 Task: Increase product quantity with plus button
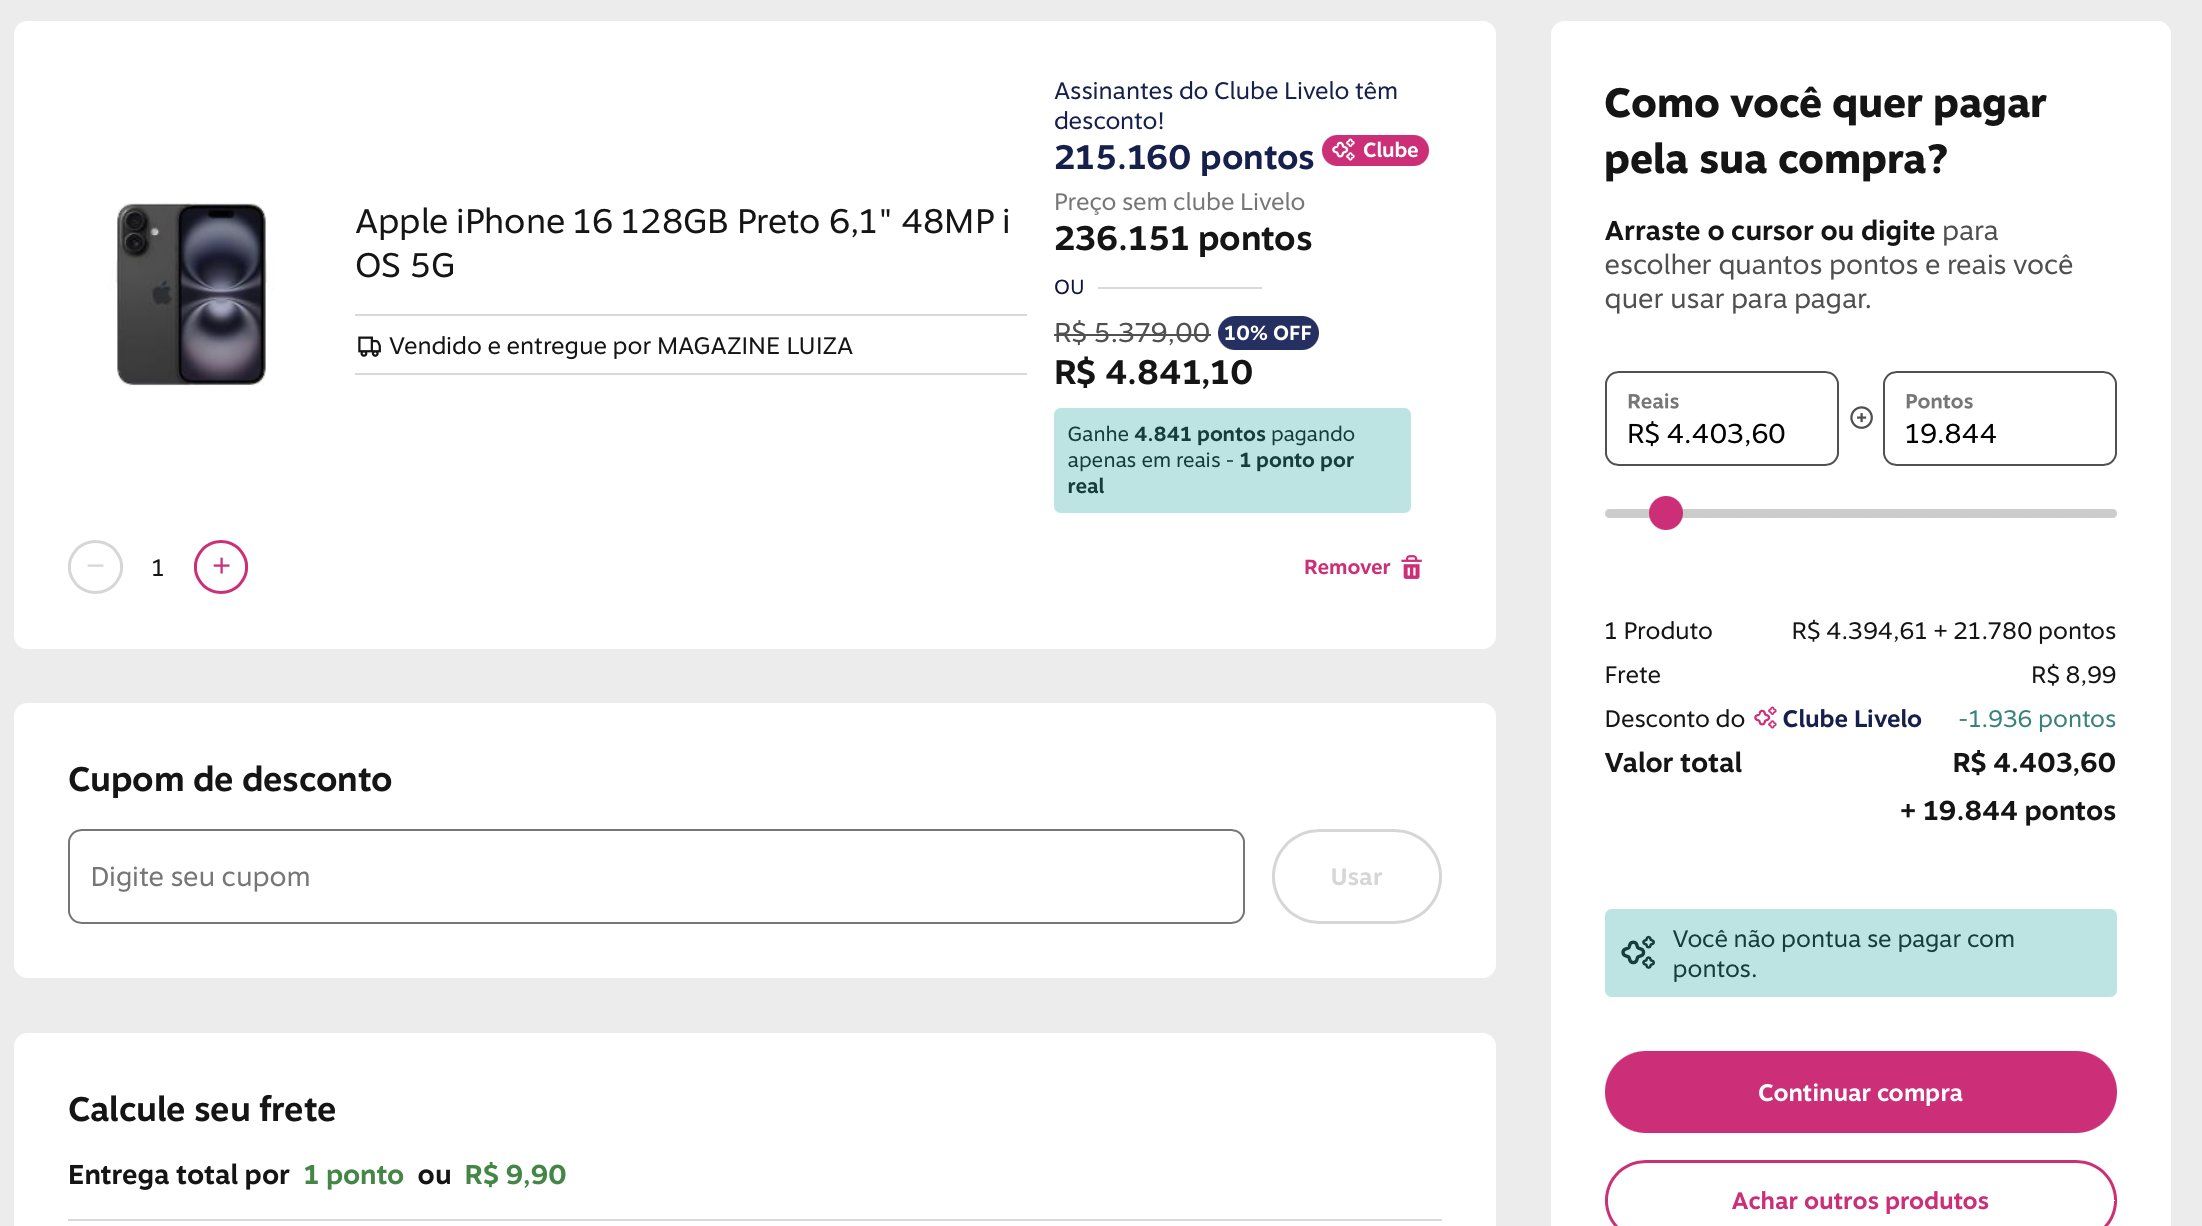221,567
